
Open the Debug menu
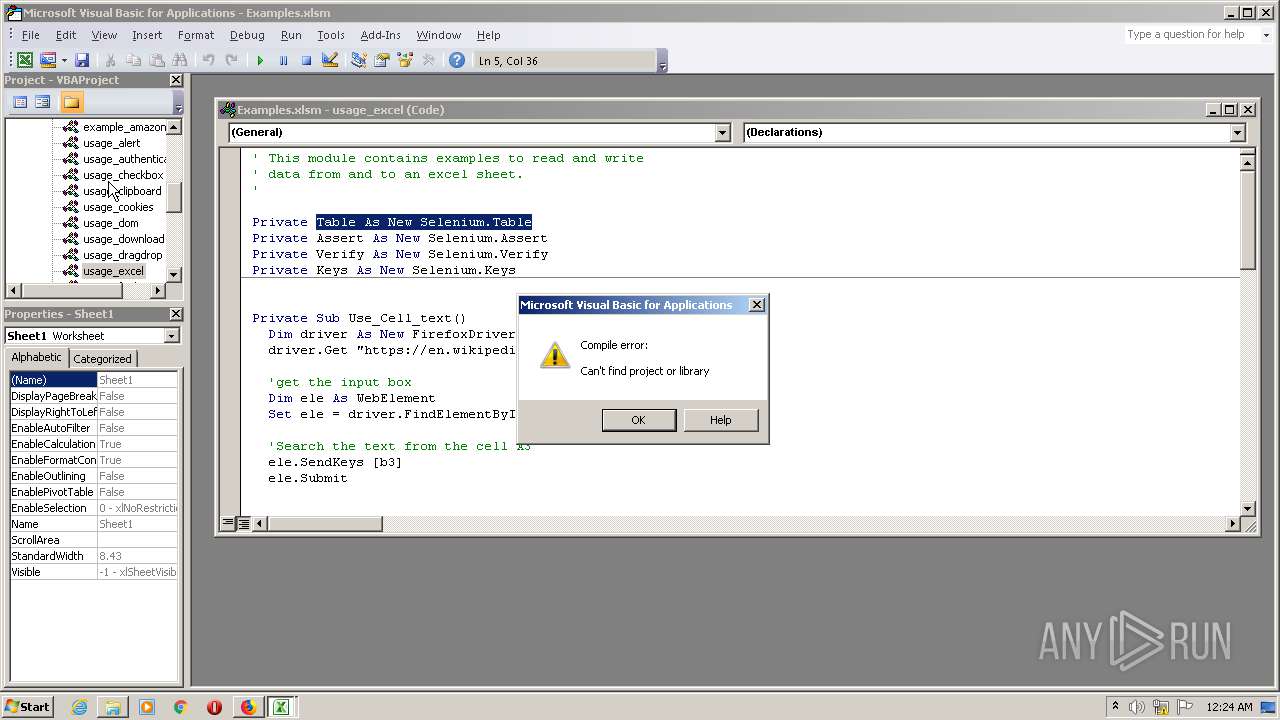pos(247,35)
